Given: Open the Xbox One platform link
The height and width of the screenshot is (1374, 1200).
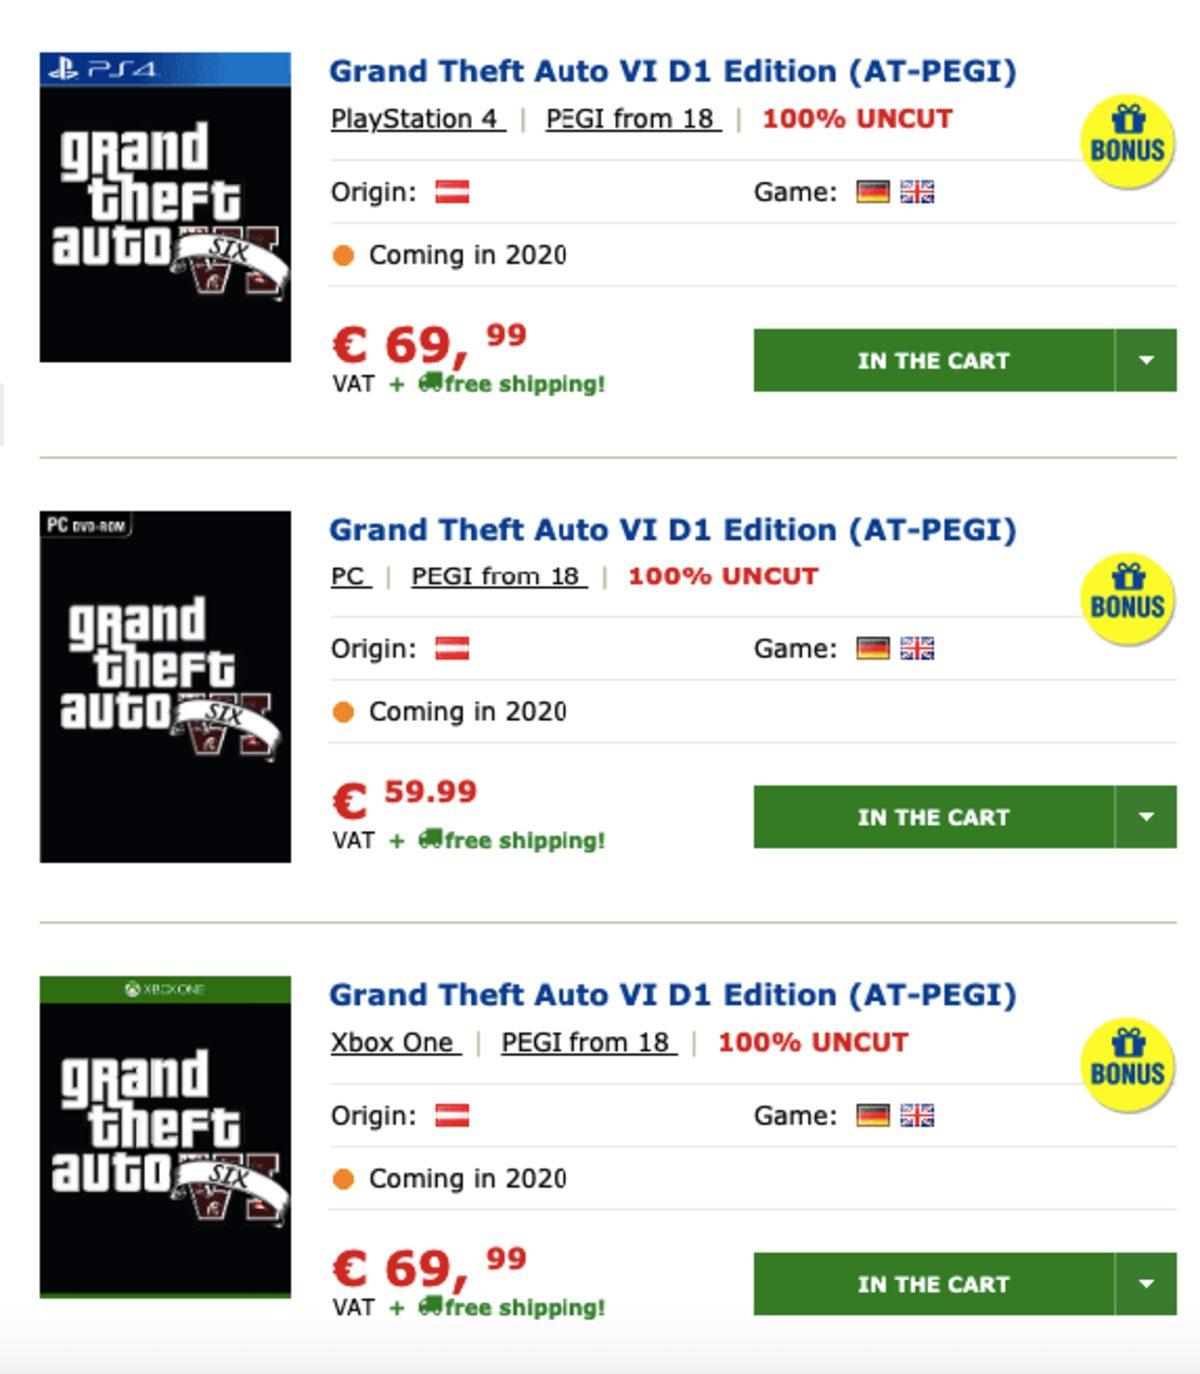Looking at the screenshot, I should point(393,1043).
